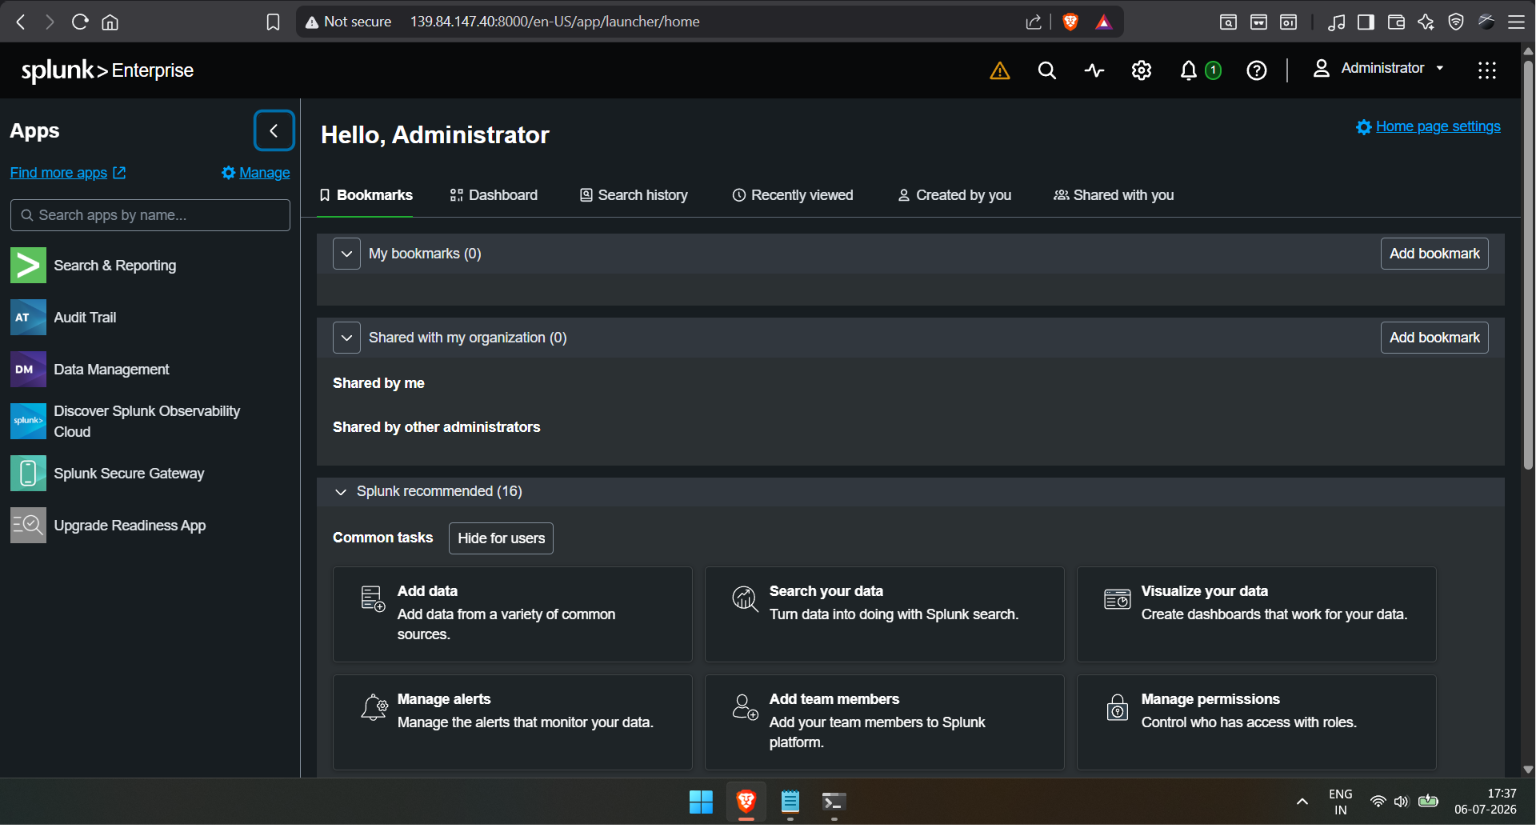The width and height of the screenshot is (1536, 825).
Task: Open the browser sidebar panel icon
Action: tap(1366, 22)
